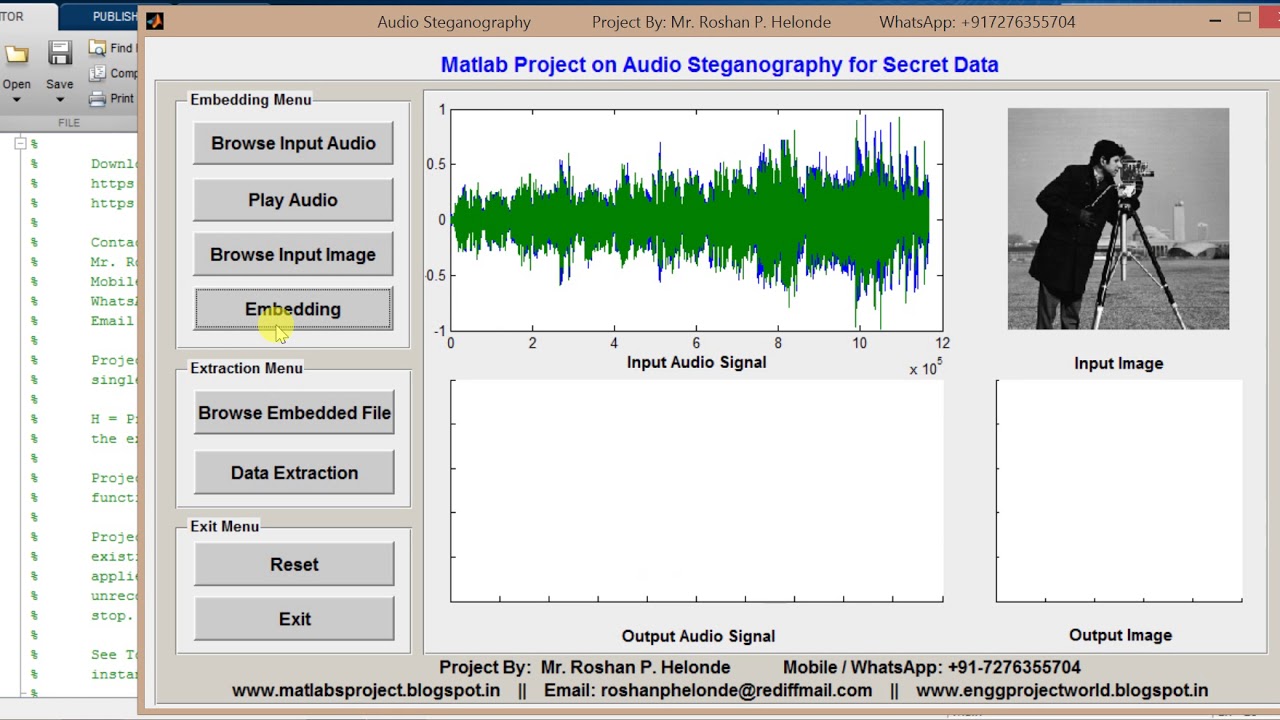Screen dimensions: 1280x720
Task: Click the Save floppy disk icon
Action: [60, 54]
